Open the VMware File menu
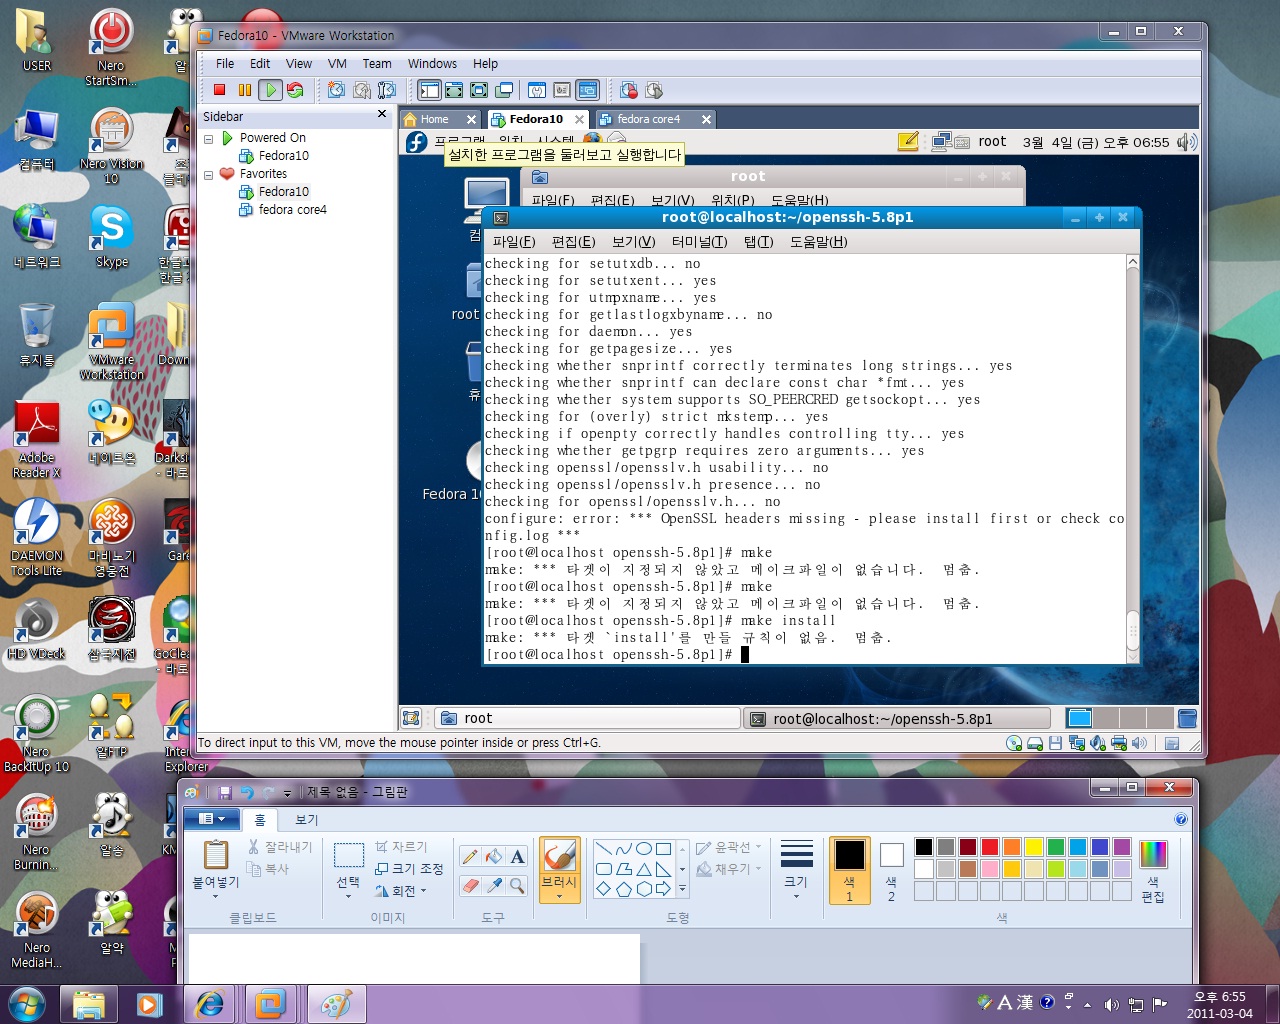 pos(225,63)
